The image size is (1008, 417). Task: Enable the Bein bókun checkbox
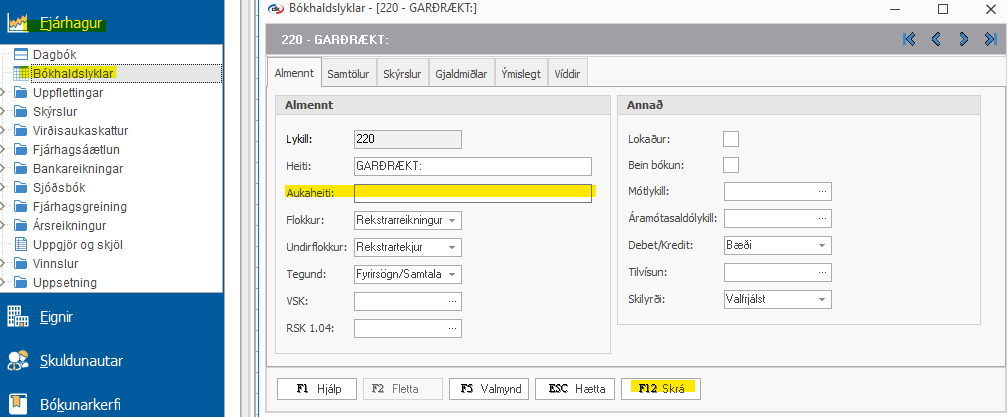click(x=731, y=165)
